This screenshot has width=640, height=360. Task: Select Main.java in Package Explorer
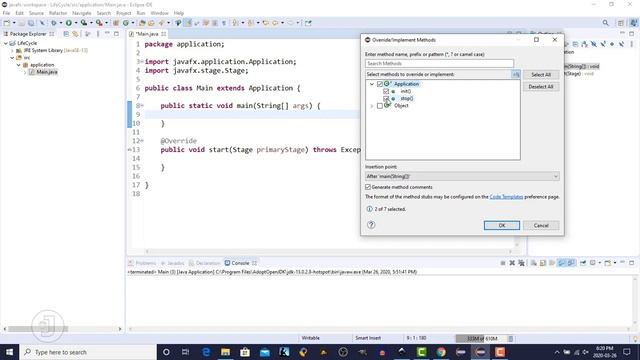47,72
